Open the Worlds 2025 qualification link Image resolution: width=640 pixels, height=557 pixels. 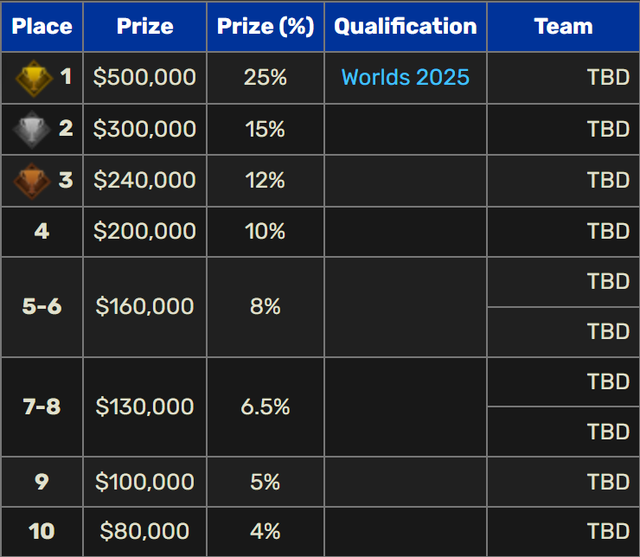click(405, 77)
